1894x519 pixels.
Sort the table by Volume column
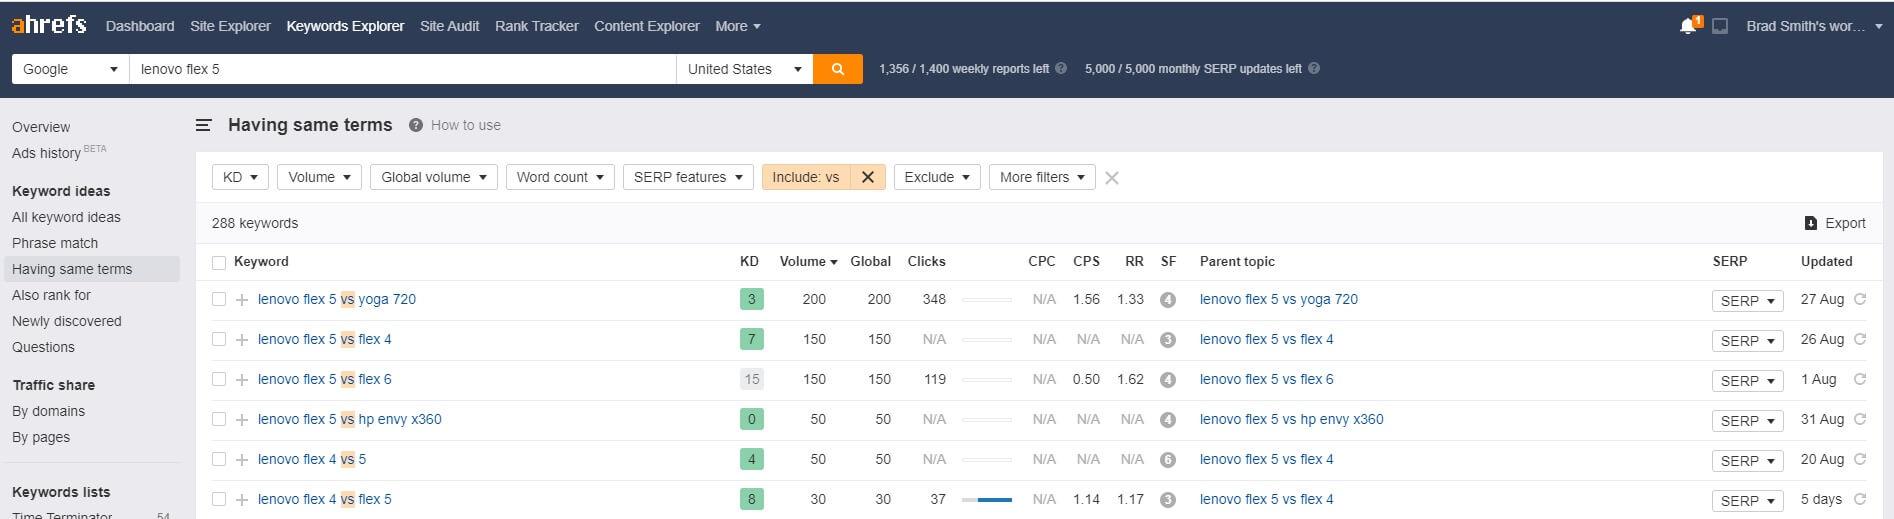tap(808, 261)
